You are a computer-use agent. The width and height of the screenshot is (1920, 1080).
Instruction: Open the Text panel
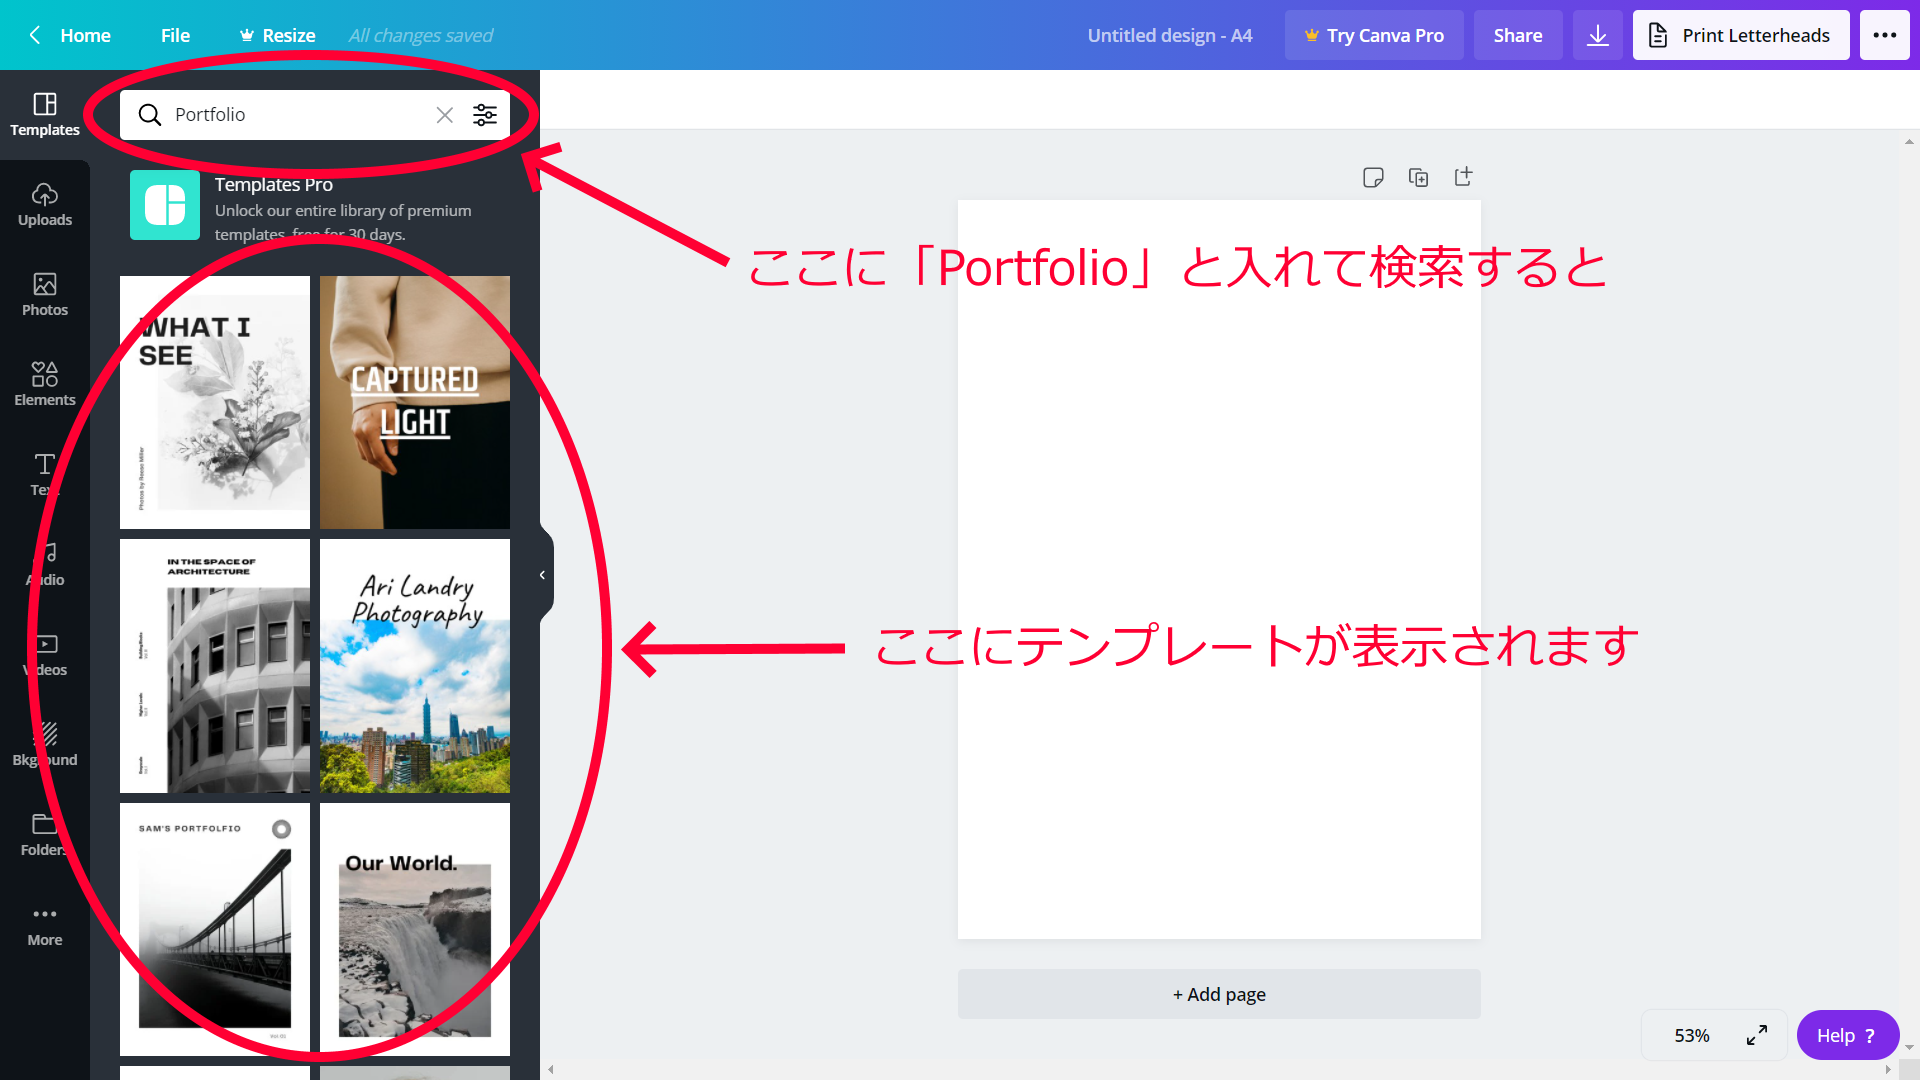tap(45, 475)
